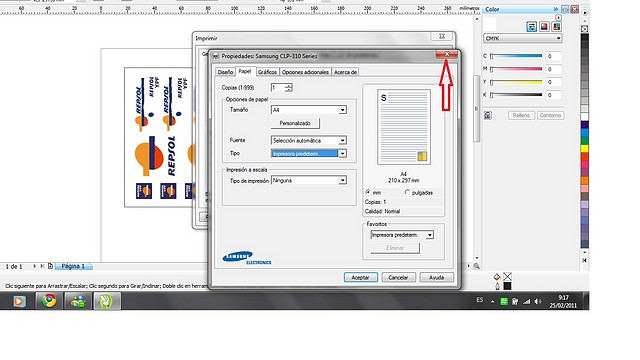Click the network signal tray icon

point(527,302)
